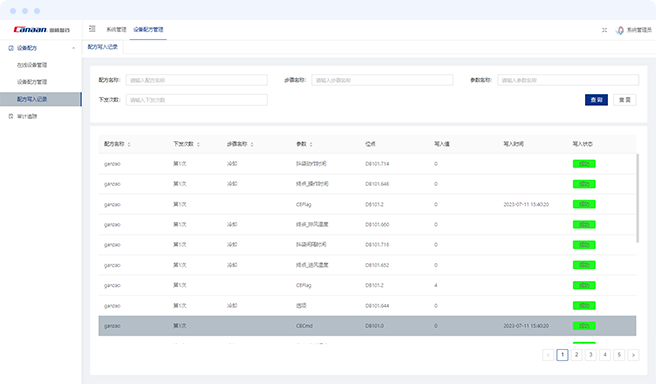The width and height of the screenshot is (656, 388).
Task: Focus the 下发次数 search field
Action: (197, 100)
